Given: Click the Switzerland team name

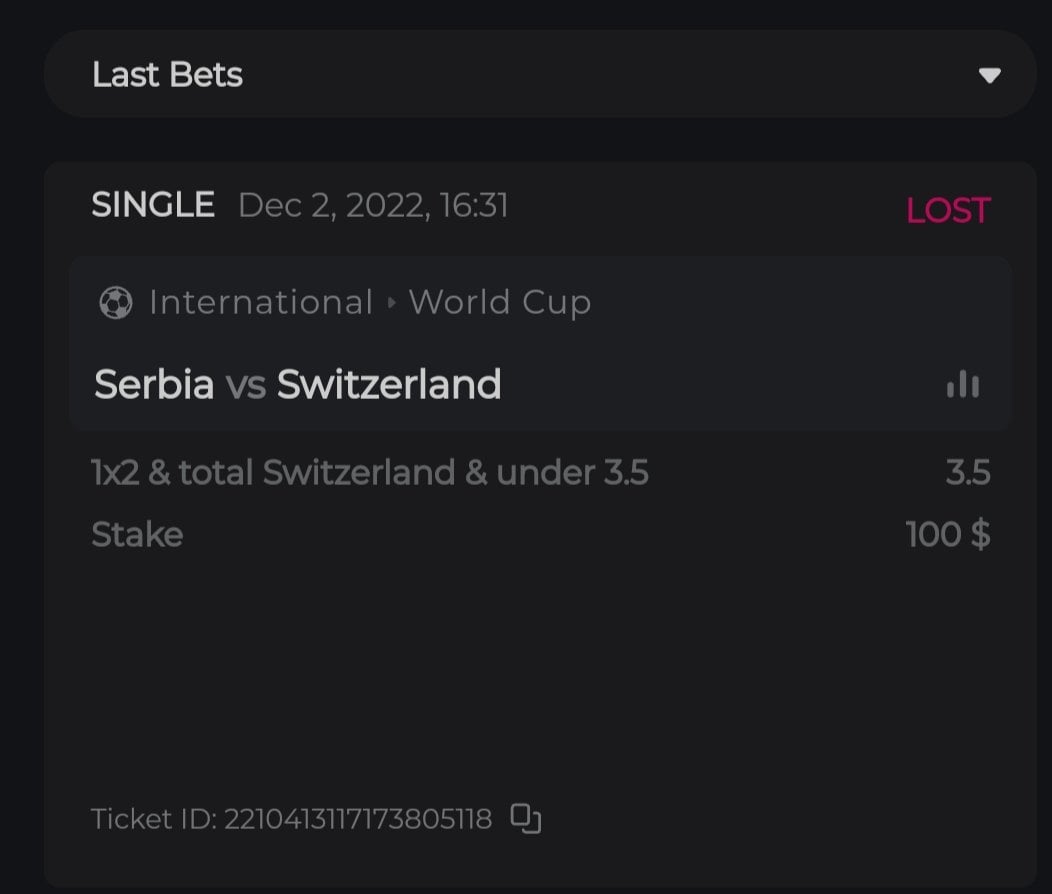Looking at the screenshot, I should click(x=389, y=384).
